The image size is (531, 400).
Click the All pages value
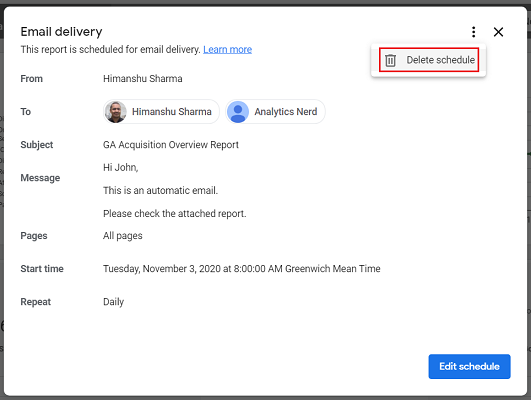click(123, 236)
